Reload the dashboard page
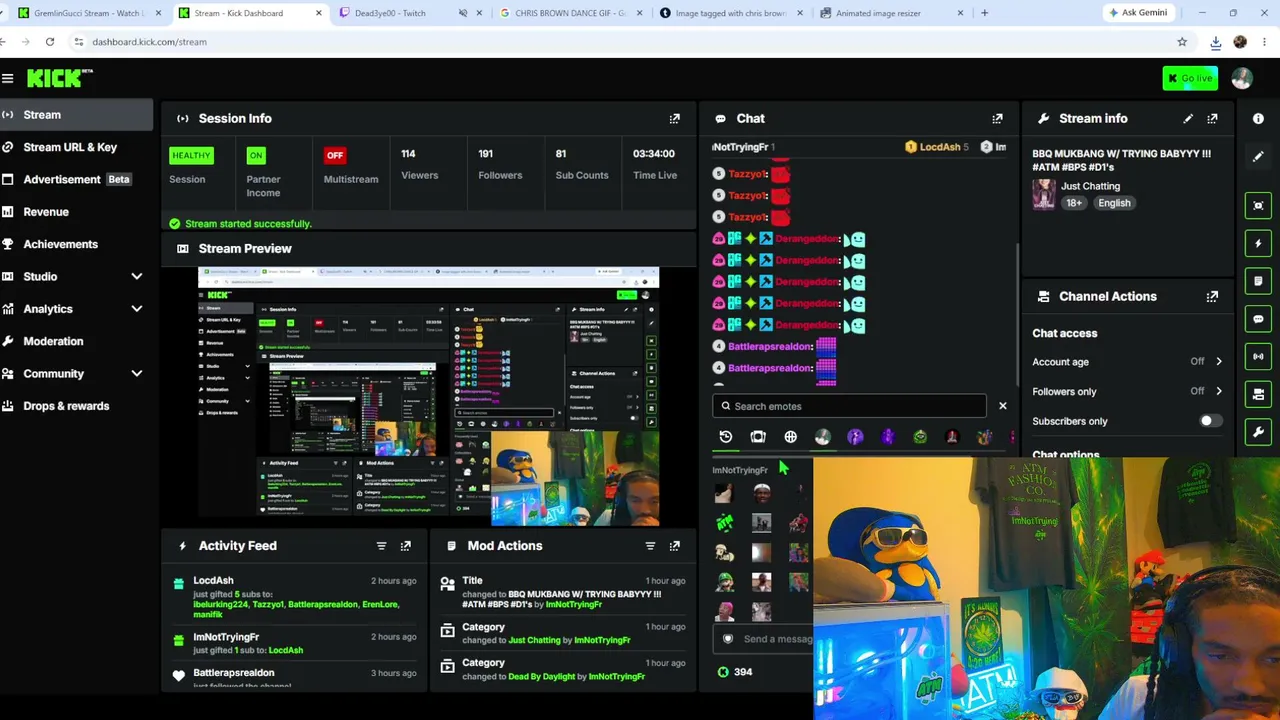Viewport: 1280px width, 720px height. [50, 42]
